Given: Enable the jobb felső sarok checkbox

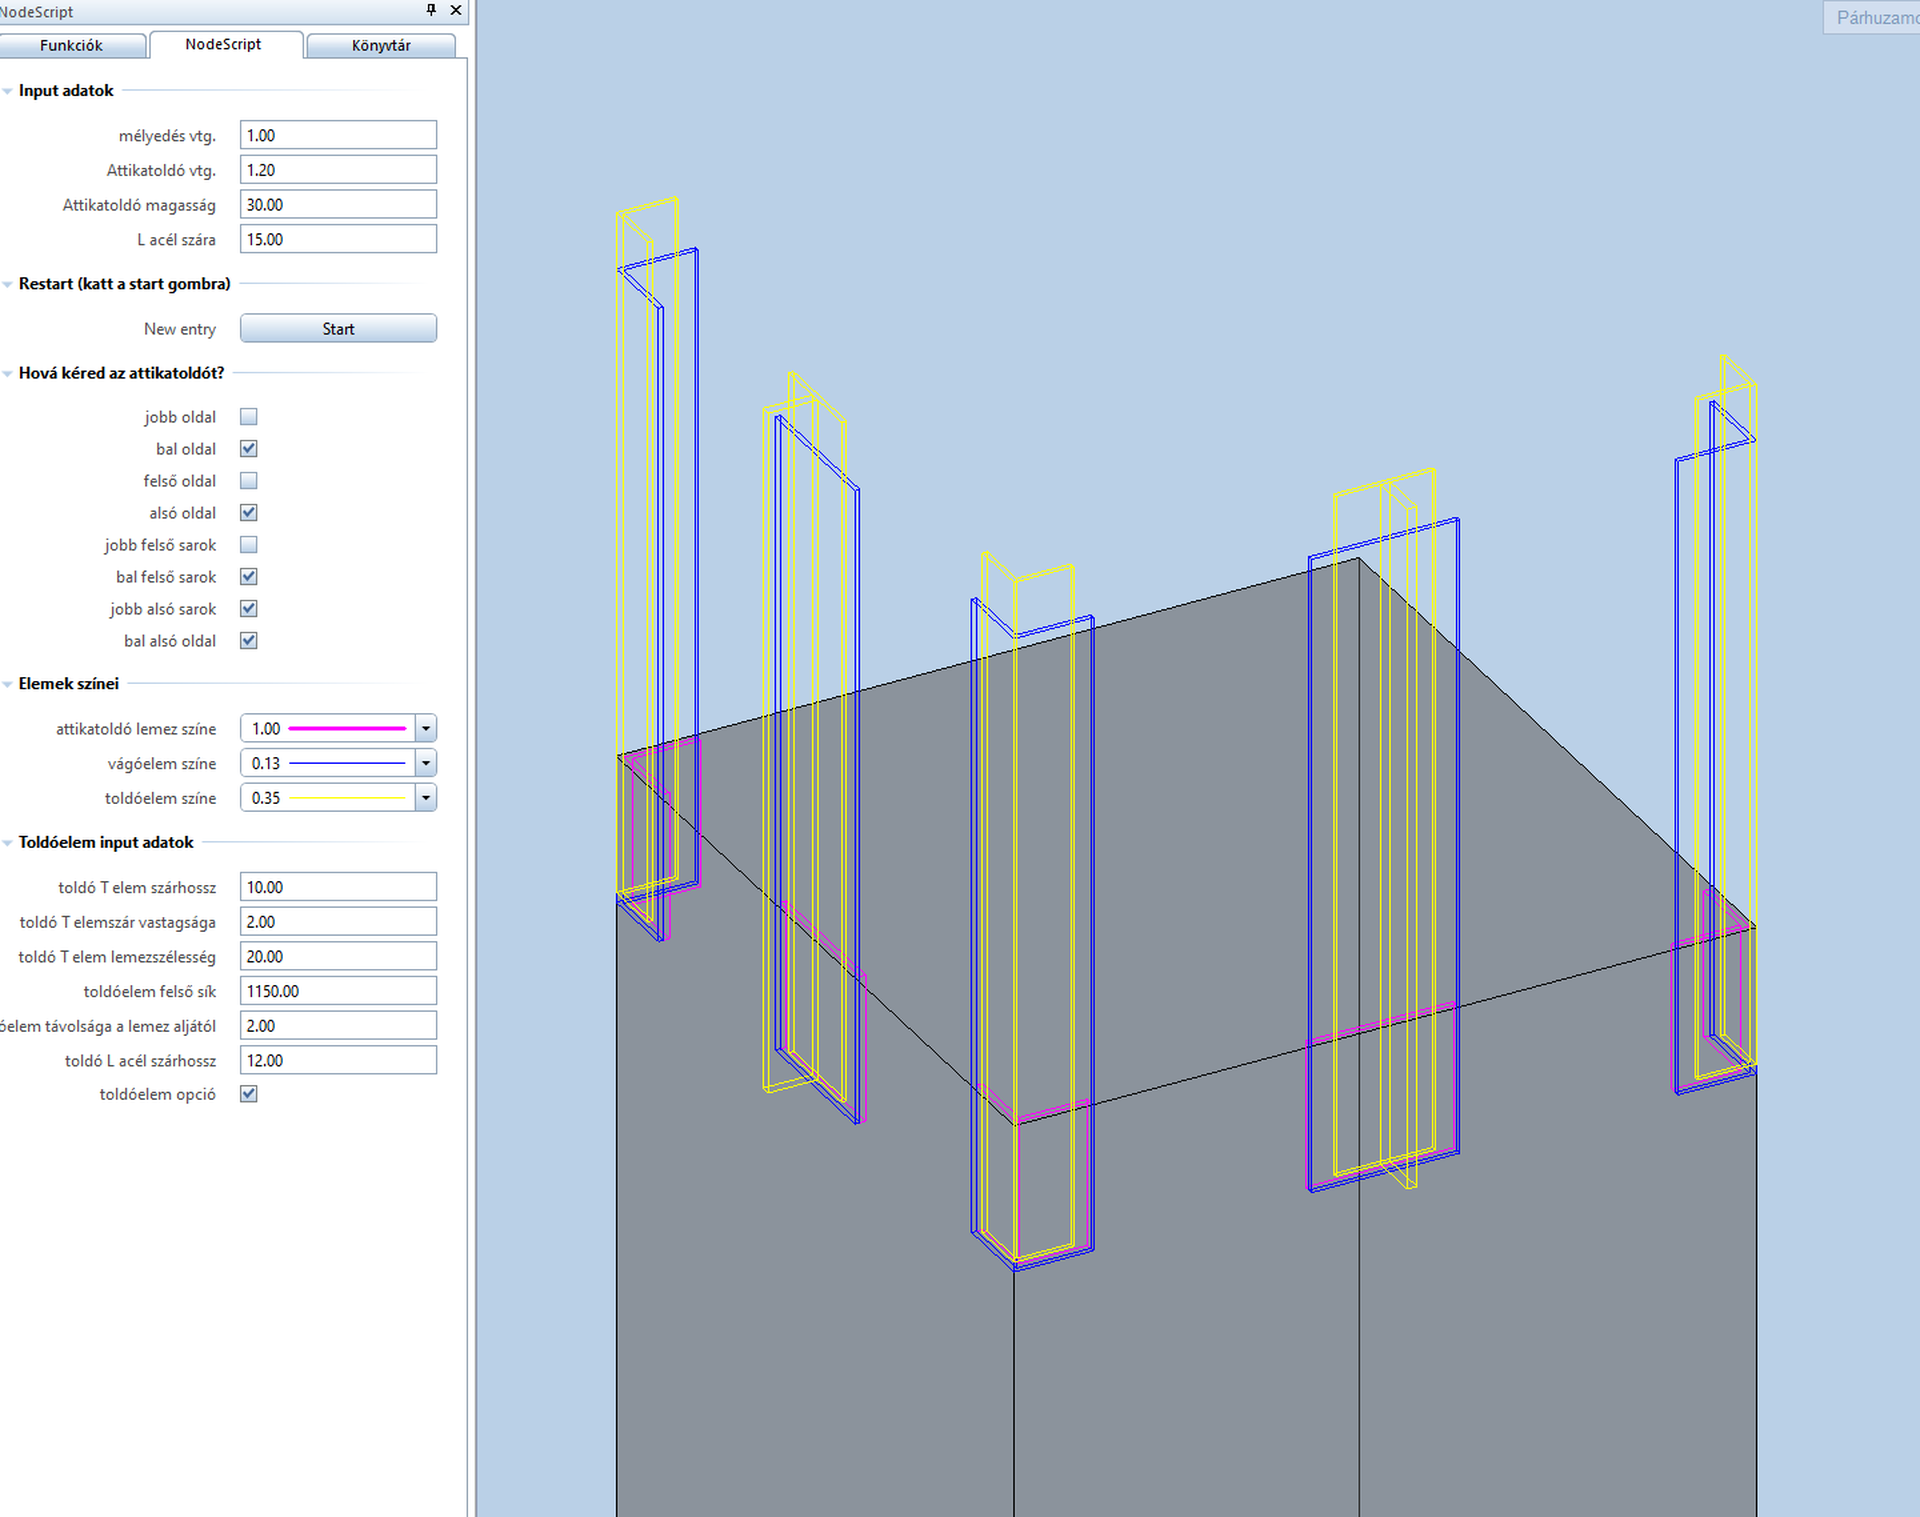Looking at the screenshot, I should [249, 545].
